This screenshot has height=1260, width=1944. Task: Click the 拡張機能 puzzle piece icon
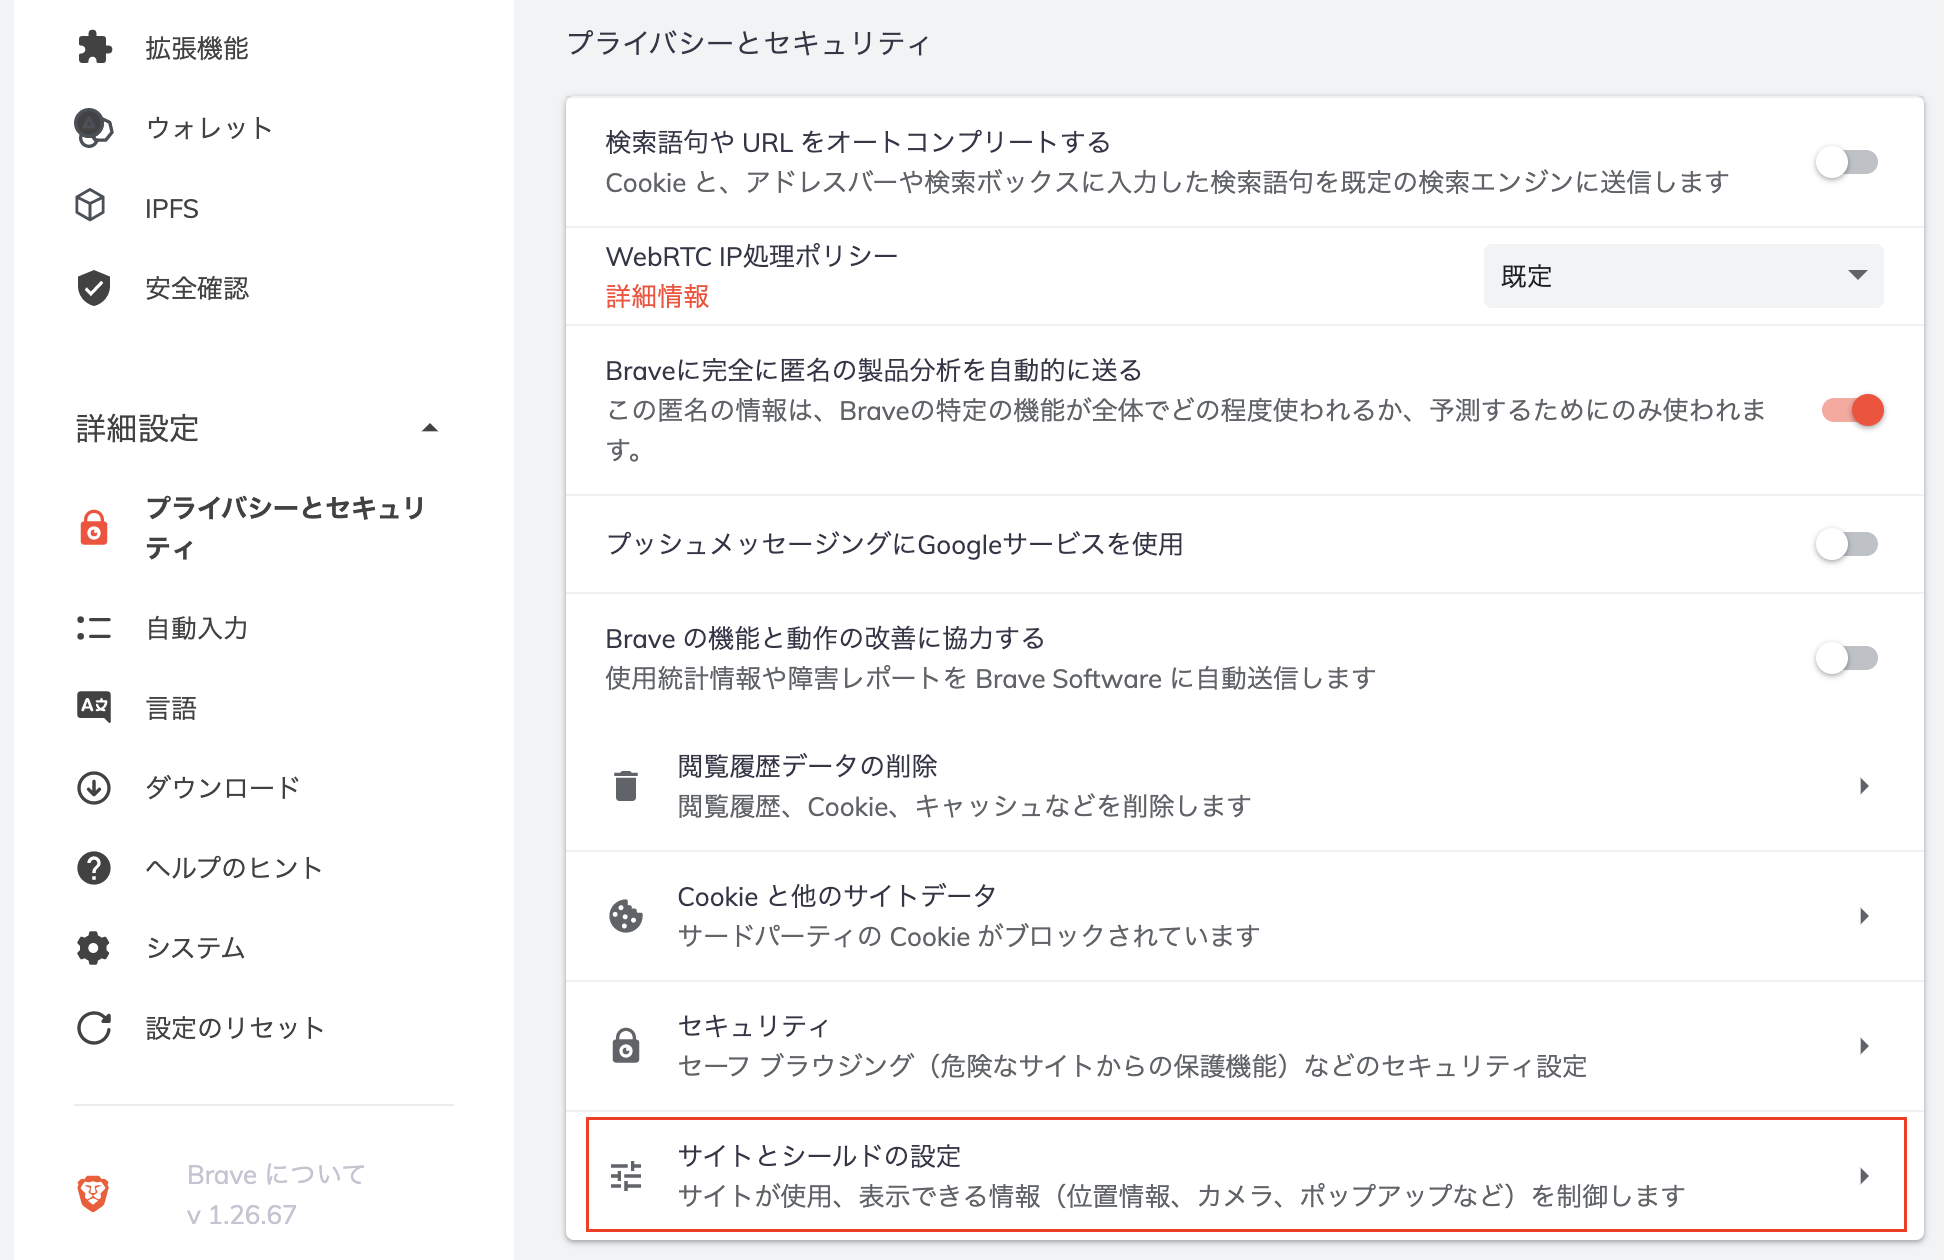pyautogui.click(x=94, y=47)
